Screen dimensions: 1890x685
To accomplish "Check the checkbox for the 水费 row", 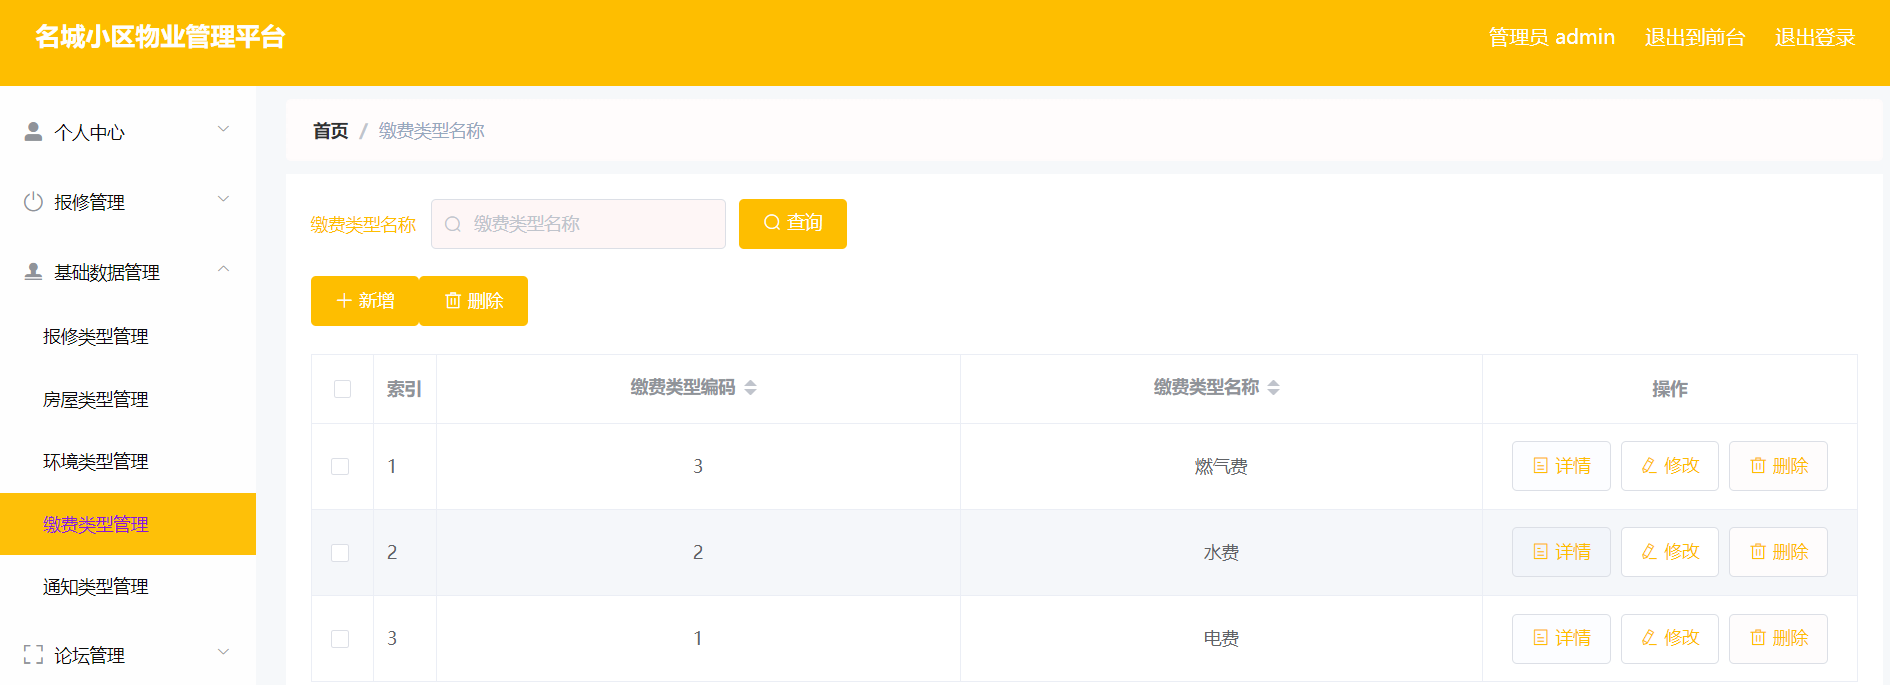I will 340,553.
